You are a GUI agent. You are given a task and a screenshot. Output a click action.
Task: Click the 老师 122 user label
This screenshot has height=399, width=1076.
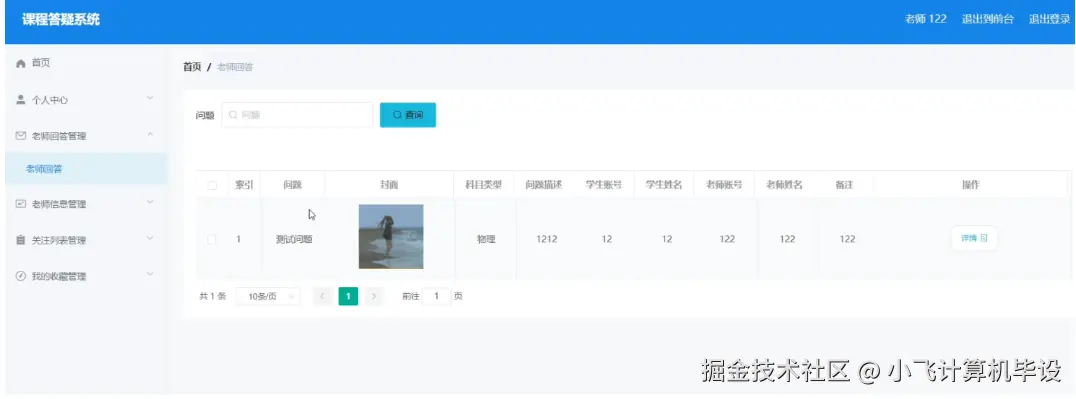tap(926, 19)
